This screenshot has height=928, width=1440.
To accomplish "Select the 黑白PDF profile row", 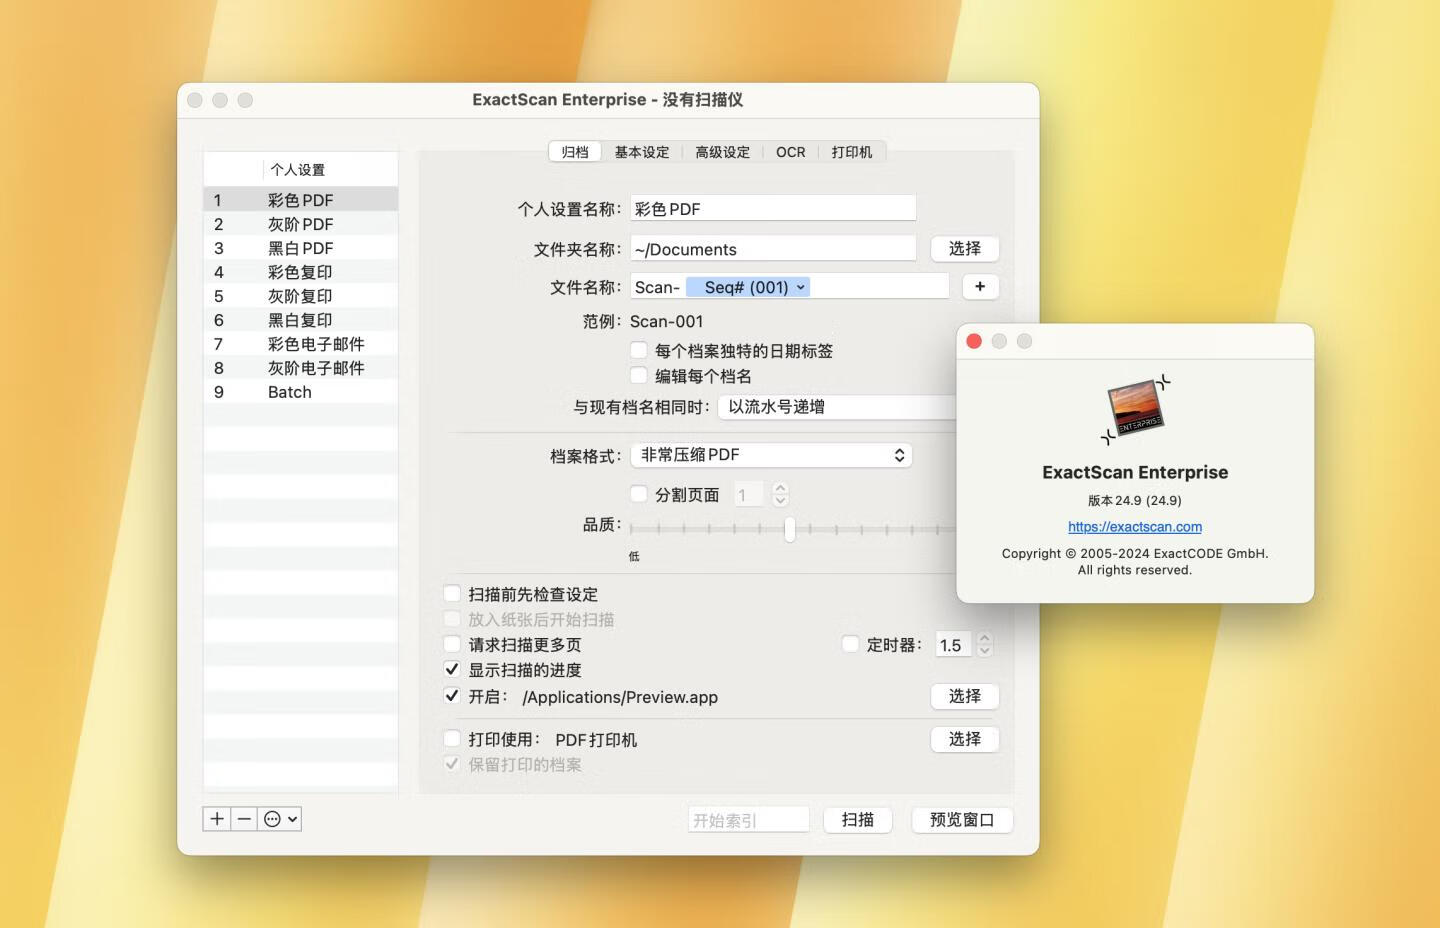I will 301,248.
